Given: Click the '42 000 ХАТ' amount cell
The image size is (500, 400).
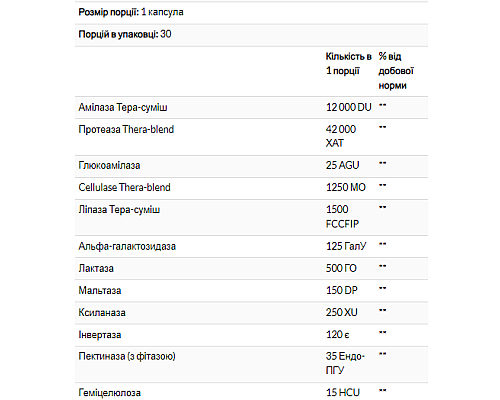Looking at the screenshot, I should pos(341,136).
